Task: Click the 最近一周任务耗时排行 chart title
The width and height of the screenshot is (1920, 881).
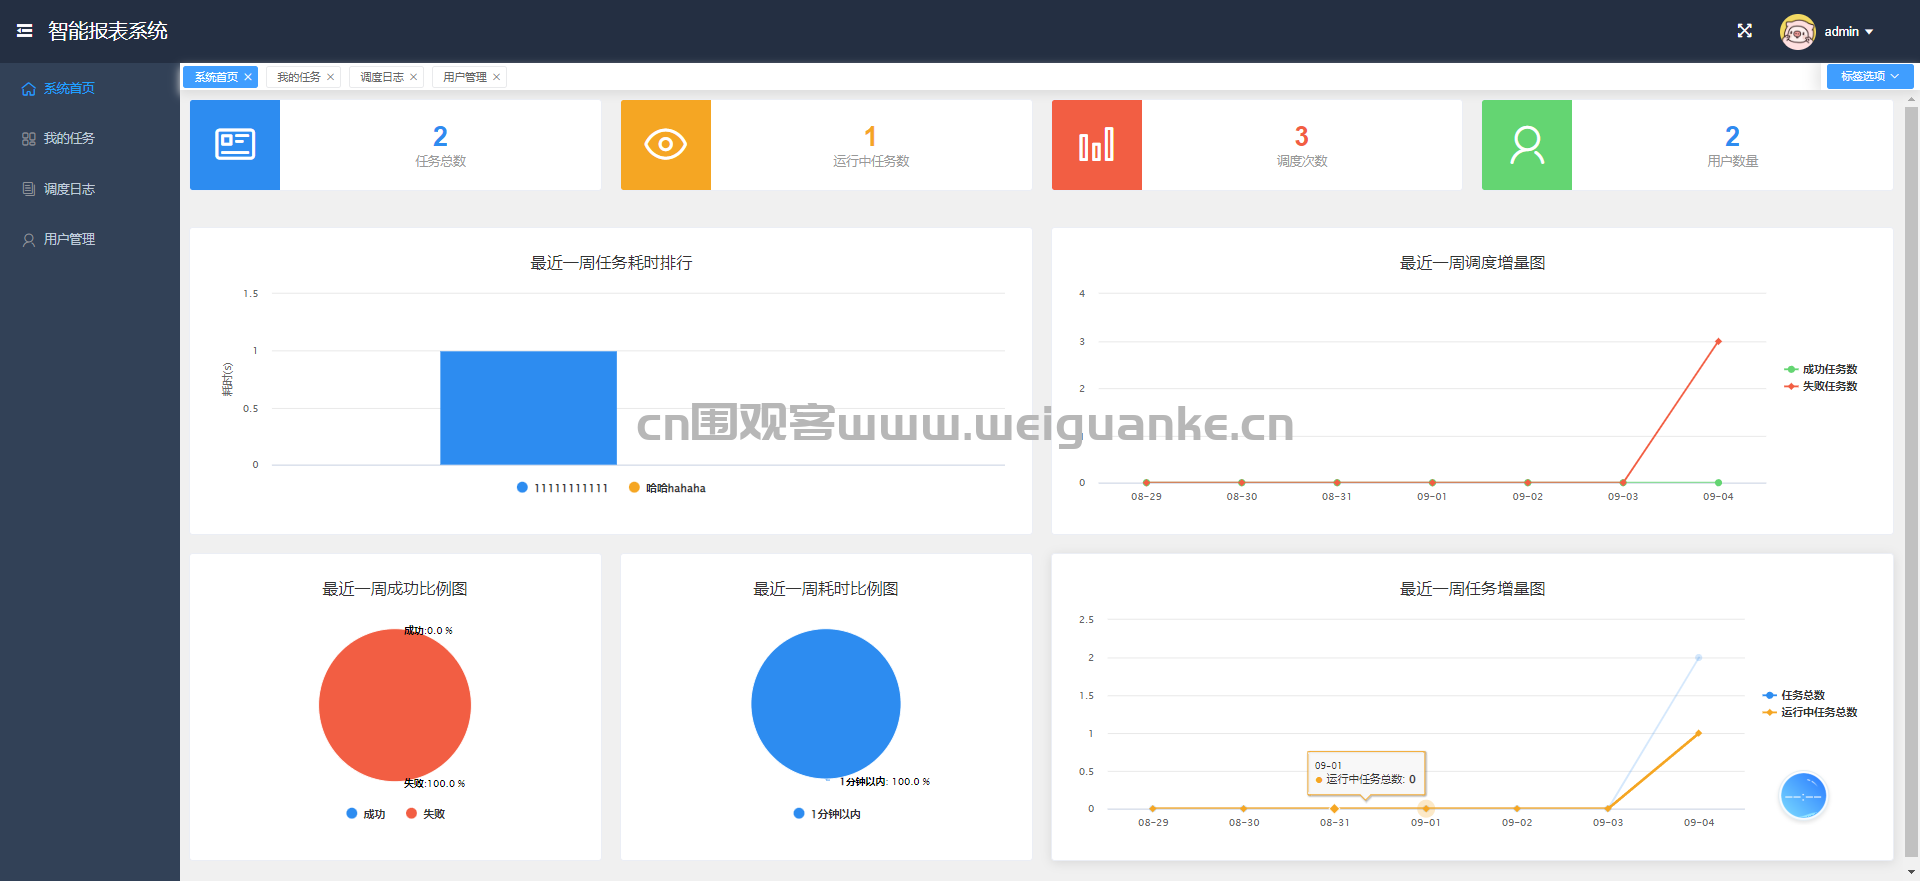Action: tap(611, 263)
